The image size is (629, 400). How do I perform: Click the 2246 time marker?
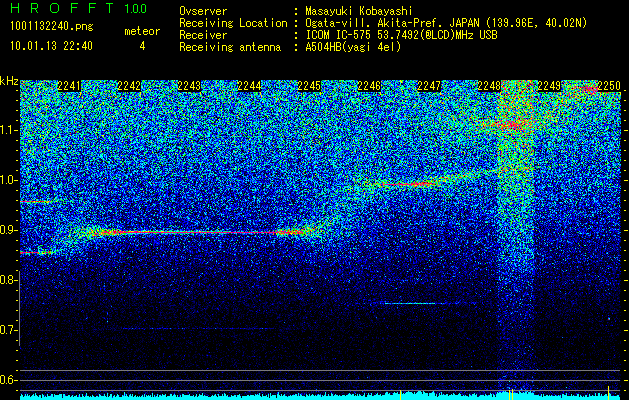click(x=369, y=86)
